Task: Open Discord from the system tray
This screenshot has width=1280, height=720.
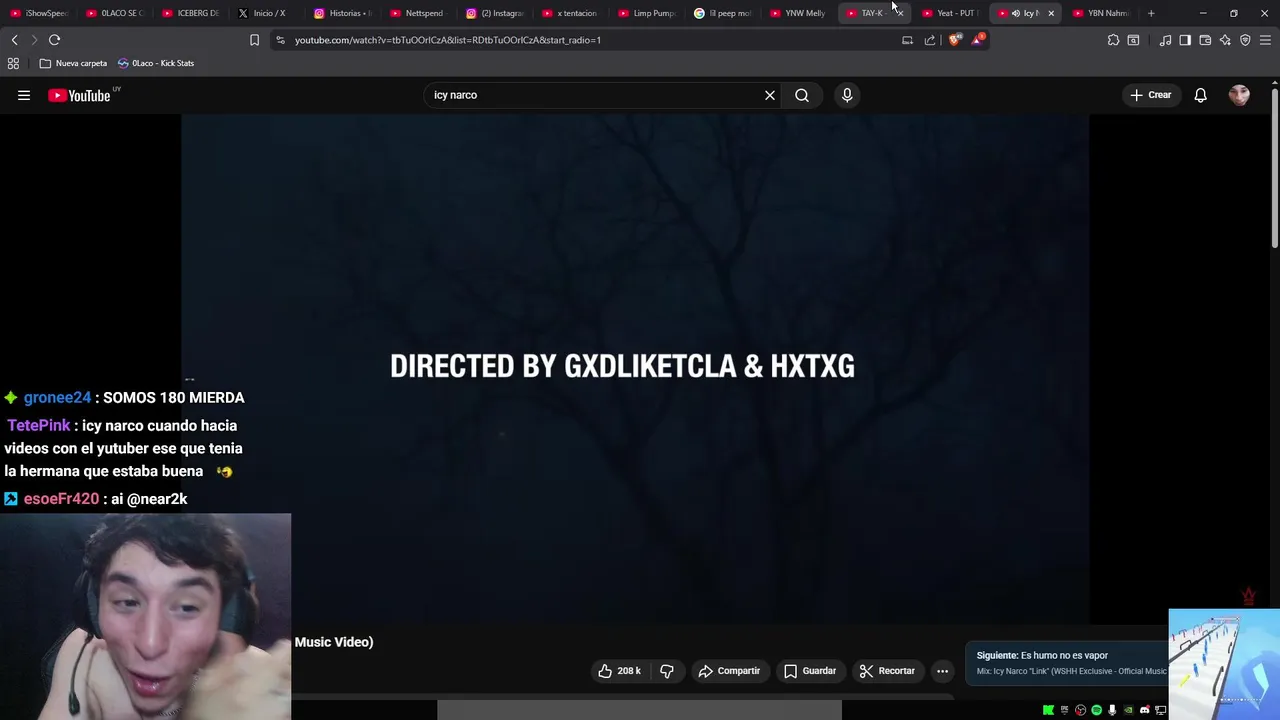Action: (x=1144, y=710)
